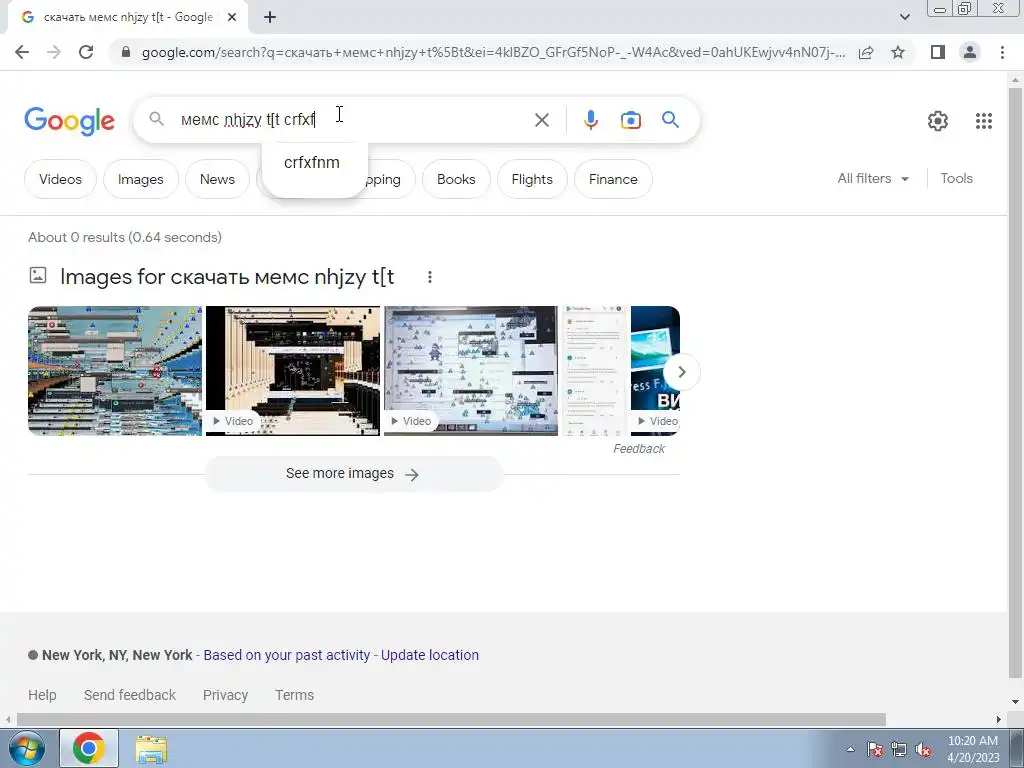
Task: Click the Google logo
Action: coord(70,121)
